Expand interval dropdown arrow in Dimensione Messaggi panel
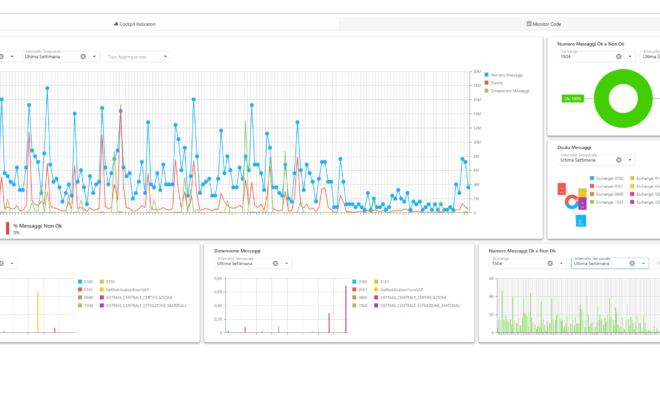This screenshot has height=420, width=660. (287, 263)
